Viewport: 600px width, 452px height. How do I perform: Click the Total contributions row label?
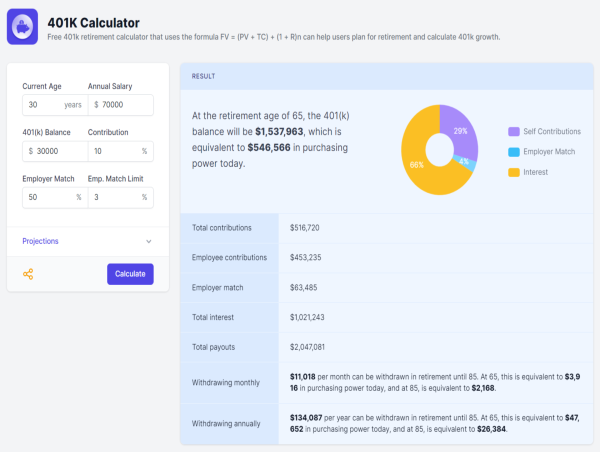coord(222,228)
